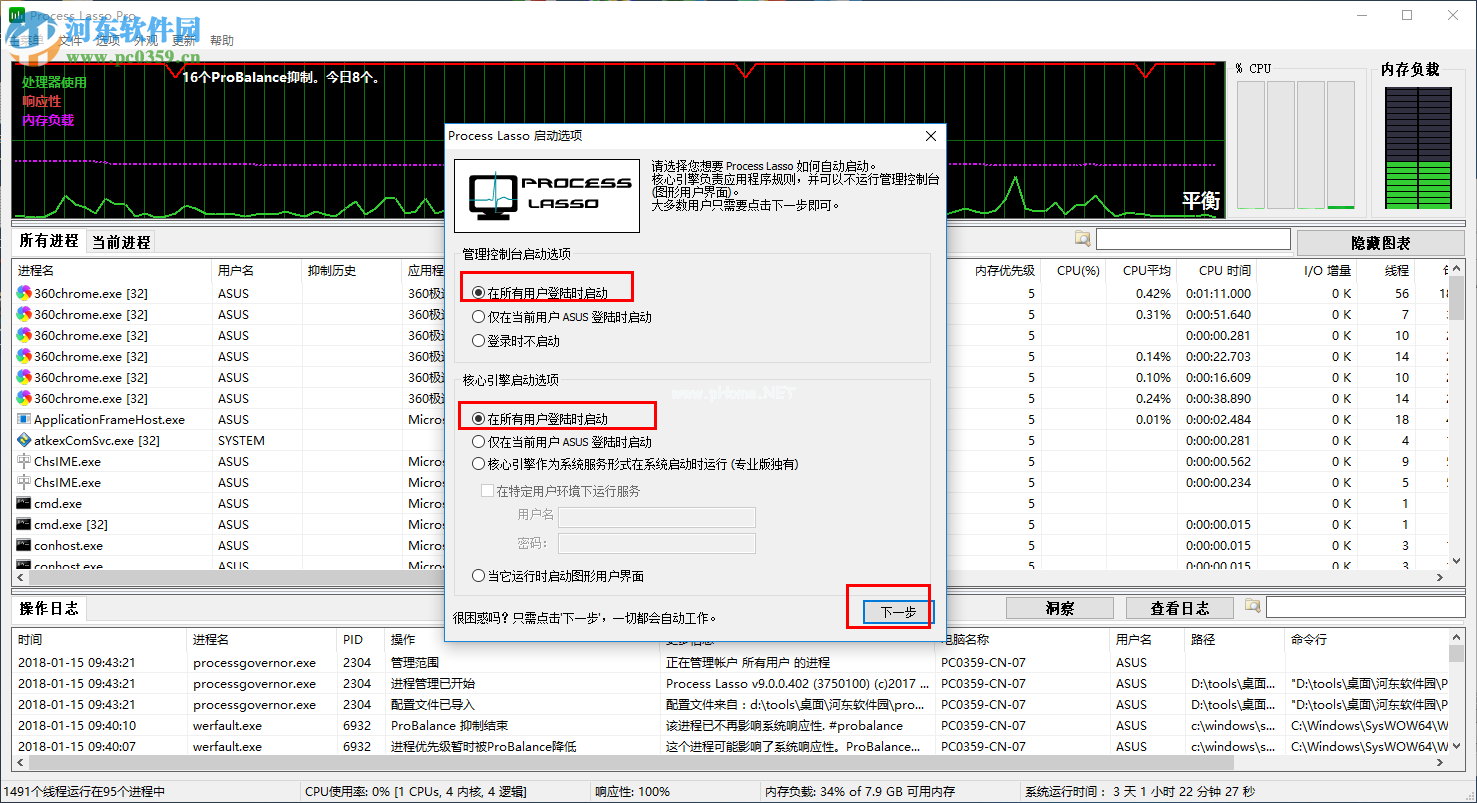Close the Process Lasso 启动选项 dialog
1477x803 pixels.
931,136
